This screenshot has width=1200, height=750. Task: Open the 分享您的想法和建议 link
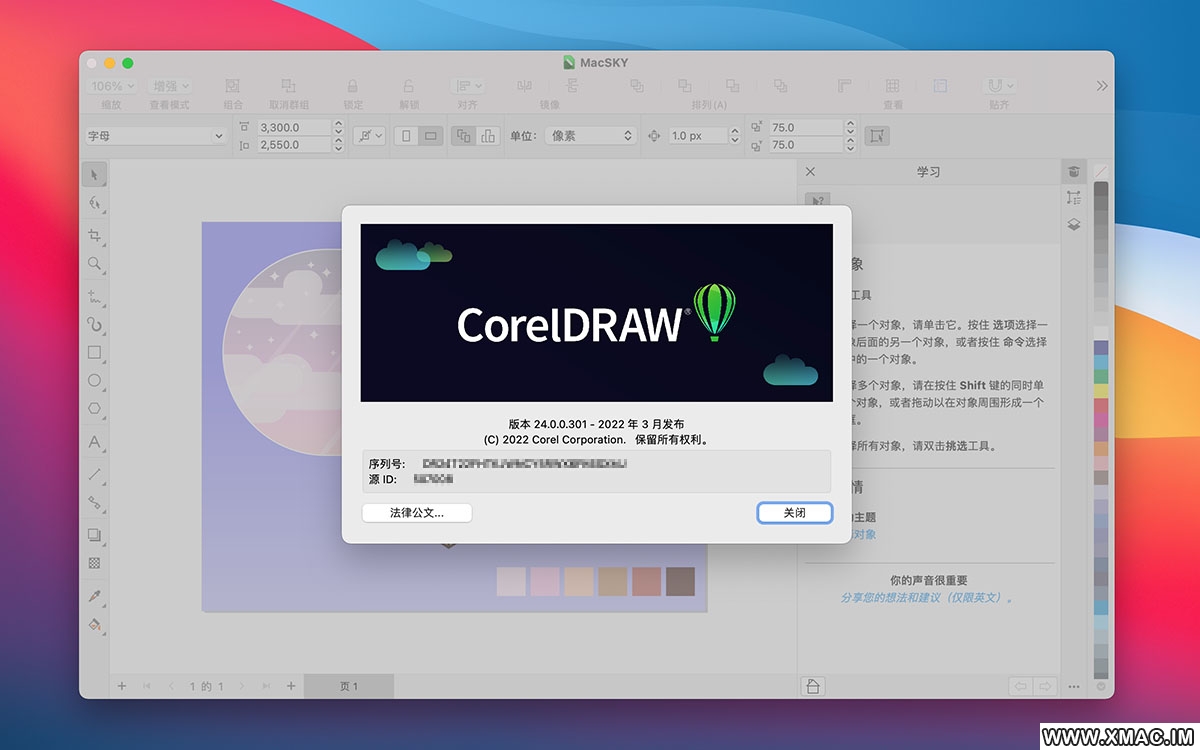tap(926, 597)
